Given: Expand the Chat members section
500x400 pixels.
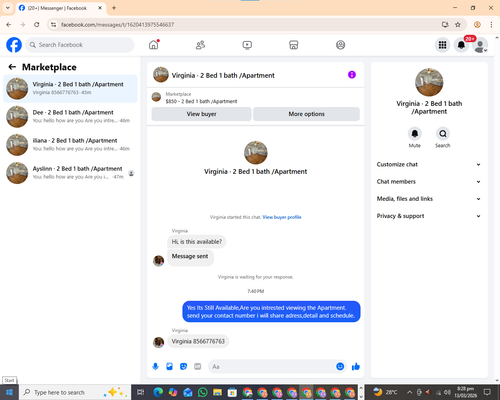Looking at the screenshot, I should 429,182.
